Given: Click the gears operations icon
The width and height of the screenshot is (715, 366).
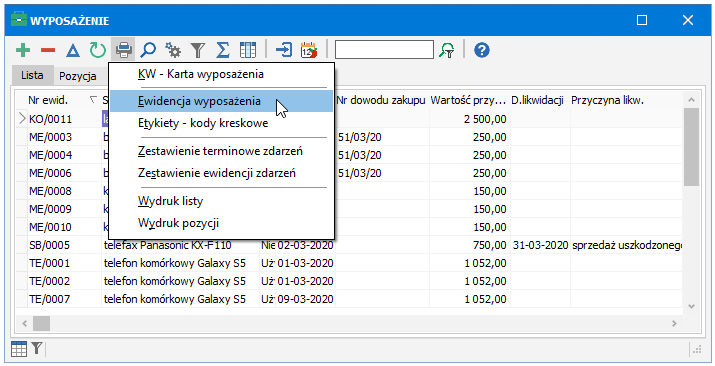Looking at the screenshot, I should point(173,50).
